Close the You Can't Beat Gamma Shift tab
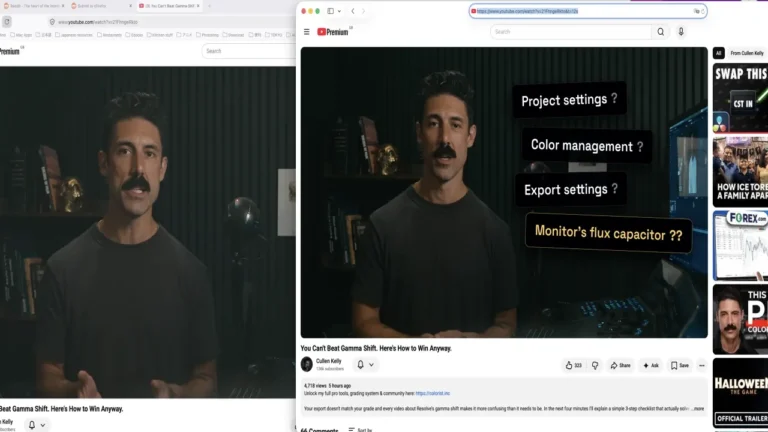This screenshot has height=432, width=768. pos(198,6)
